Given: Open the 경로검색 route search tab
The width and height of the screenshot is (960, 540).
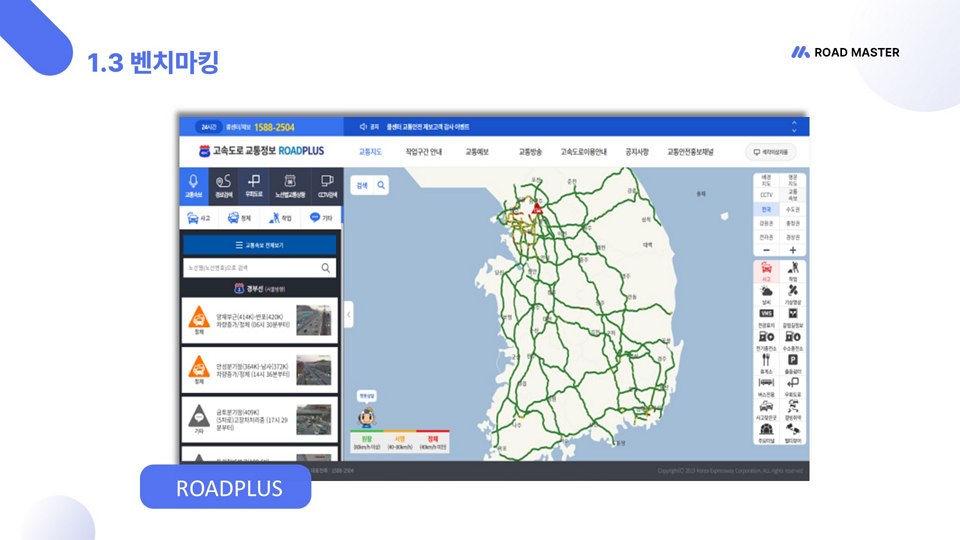Looking at the screenshot, I should (x=223, y=186).
